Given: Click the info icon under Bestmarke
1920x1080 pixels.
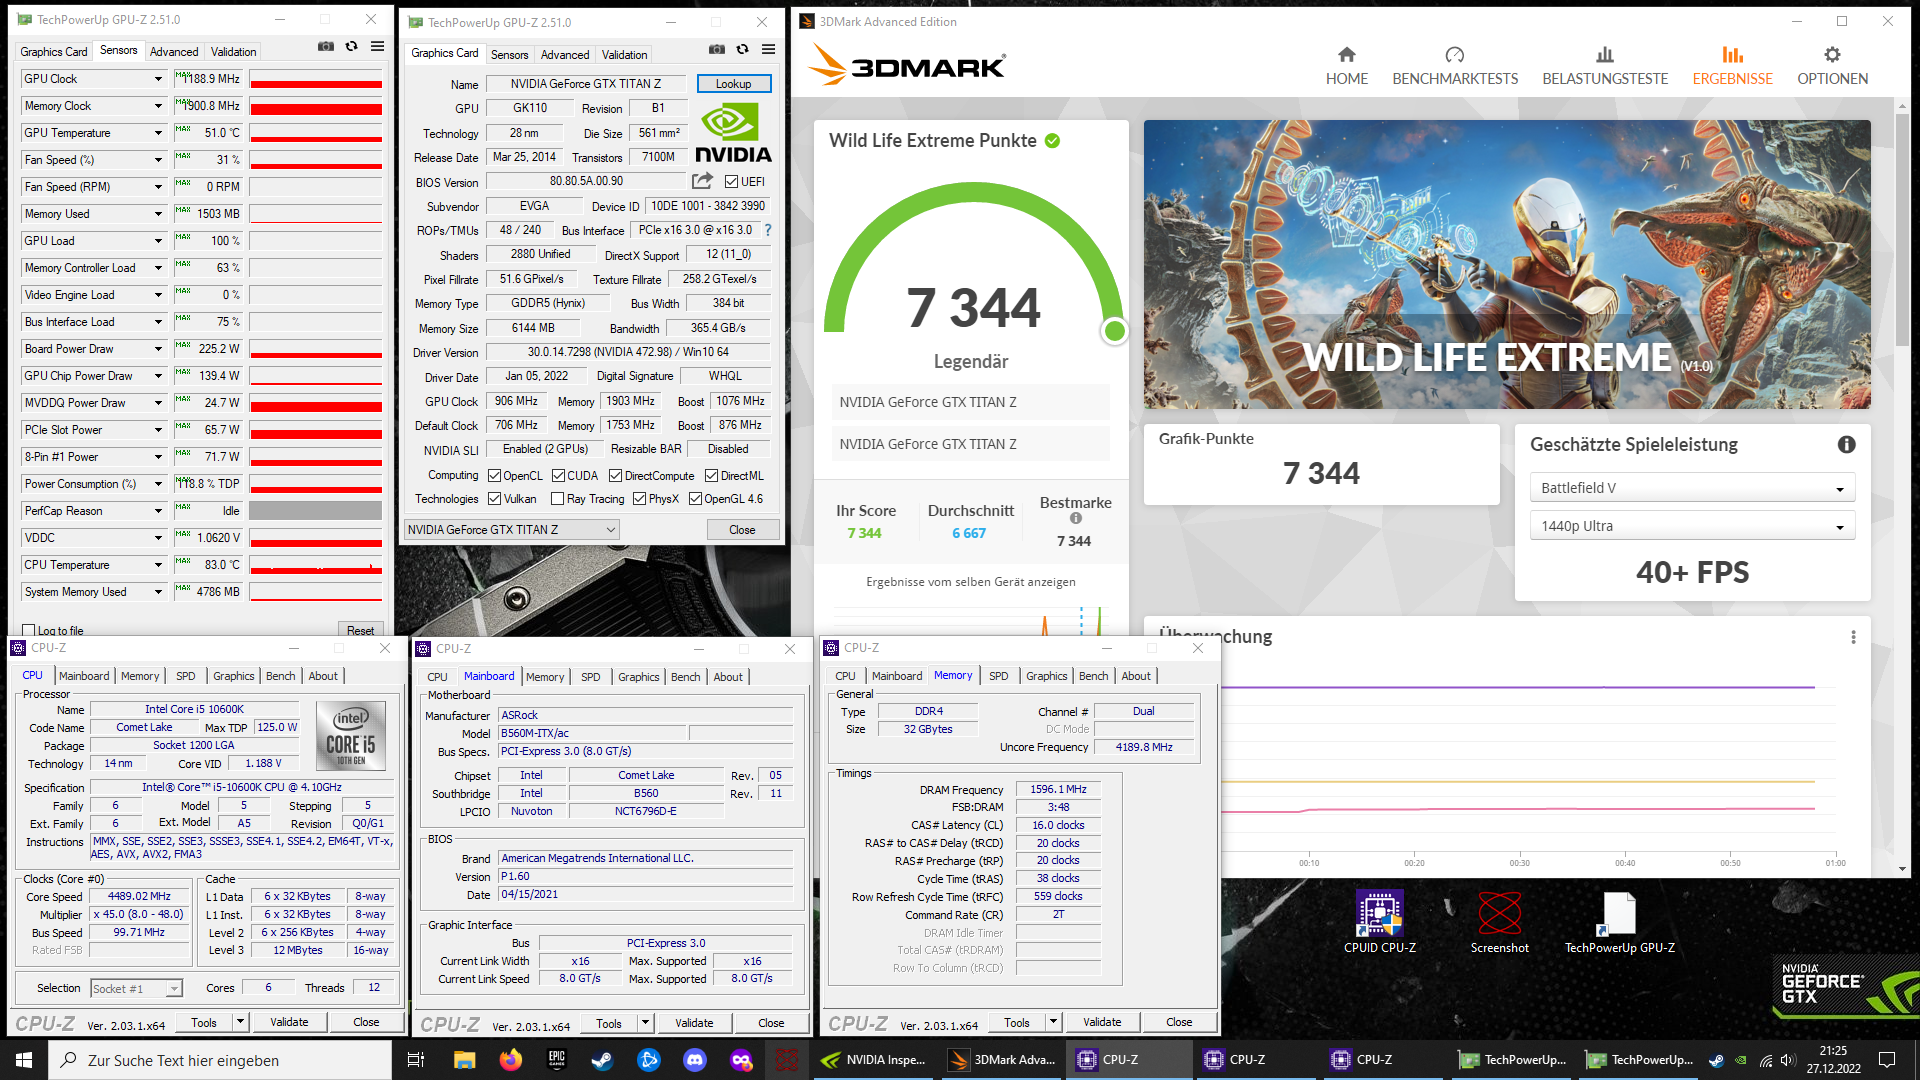Looking at the screenshot, I should (1076, 518).
